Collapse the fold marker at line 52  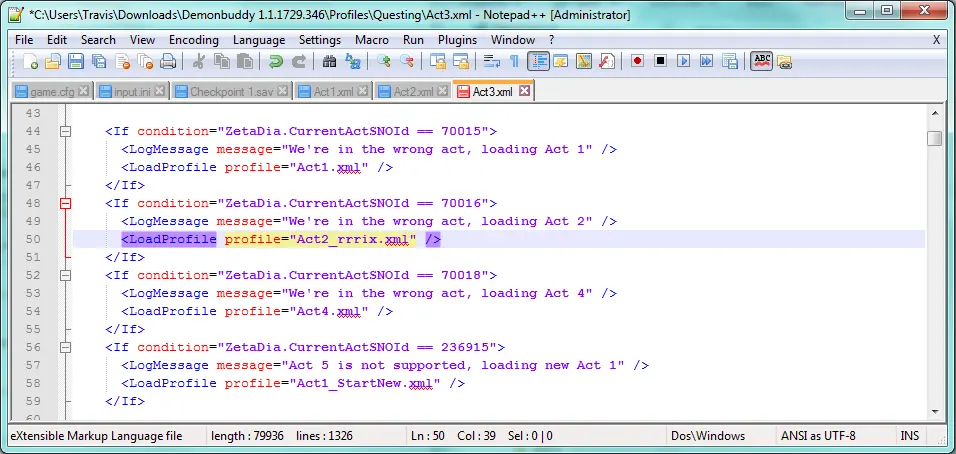pyautogui.click(x=65, y=275)
